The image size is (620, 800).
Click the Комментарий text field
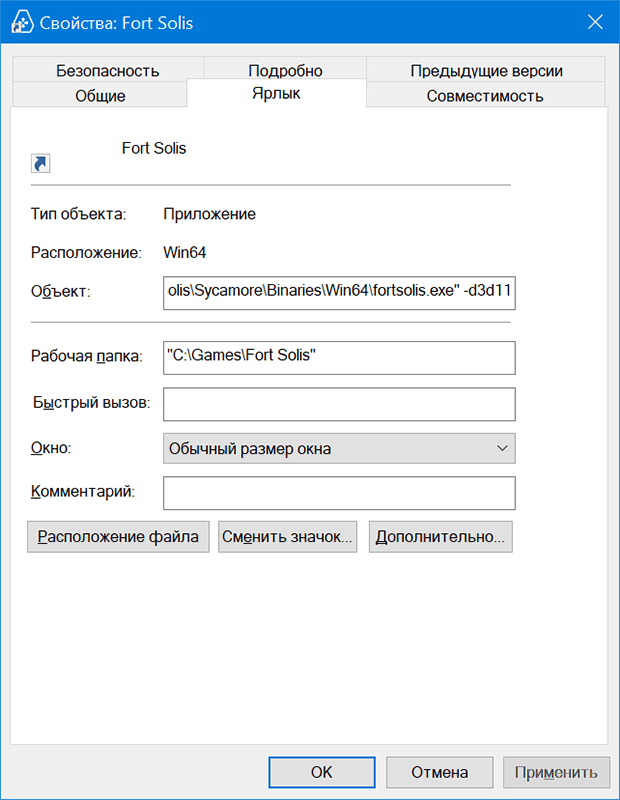coord(339,493)
